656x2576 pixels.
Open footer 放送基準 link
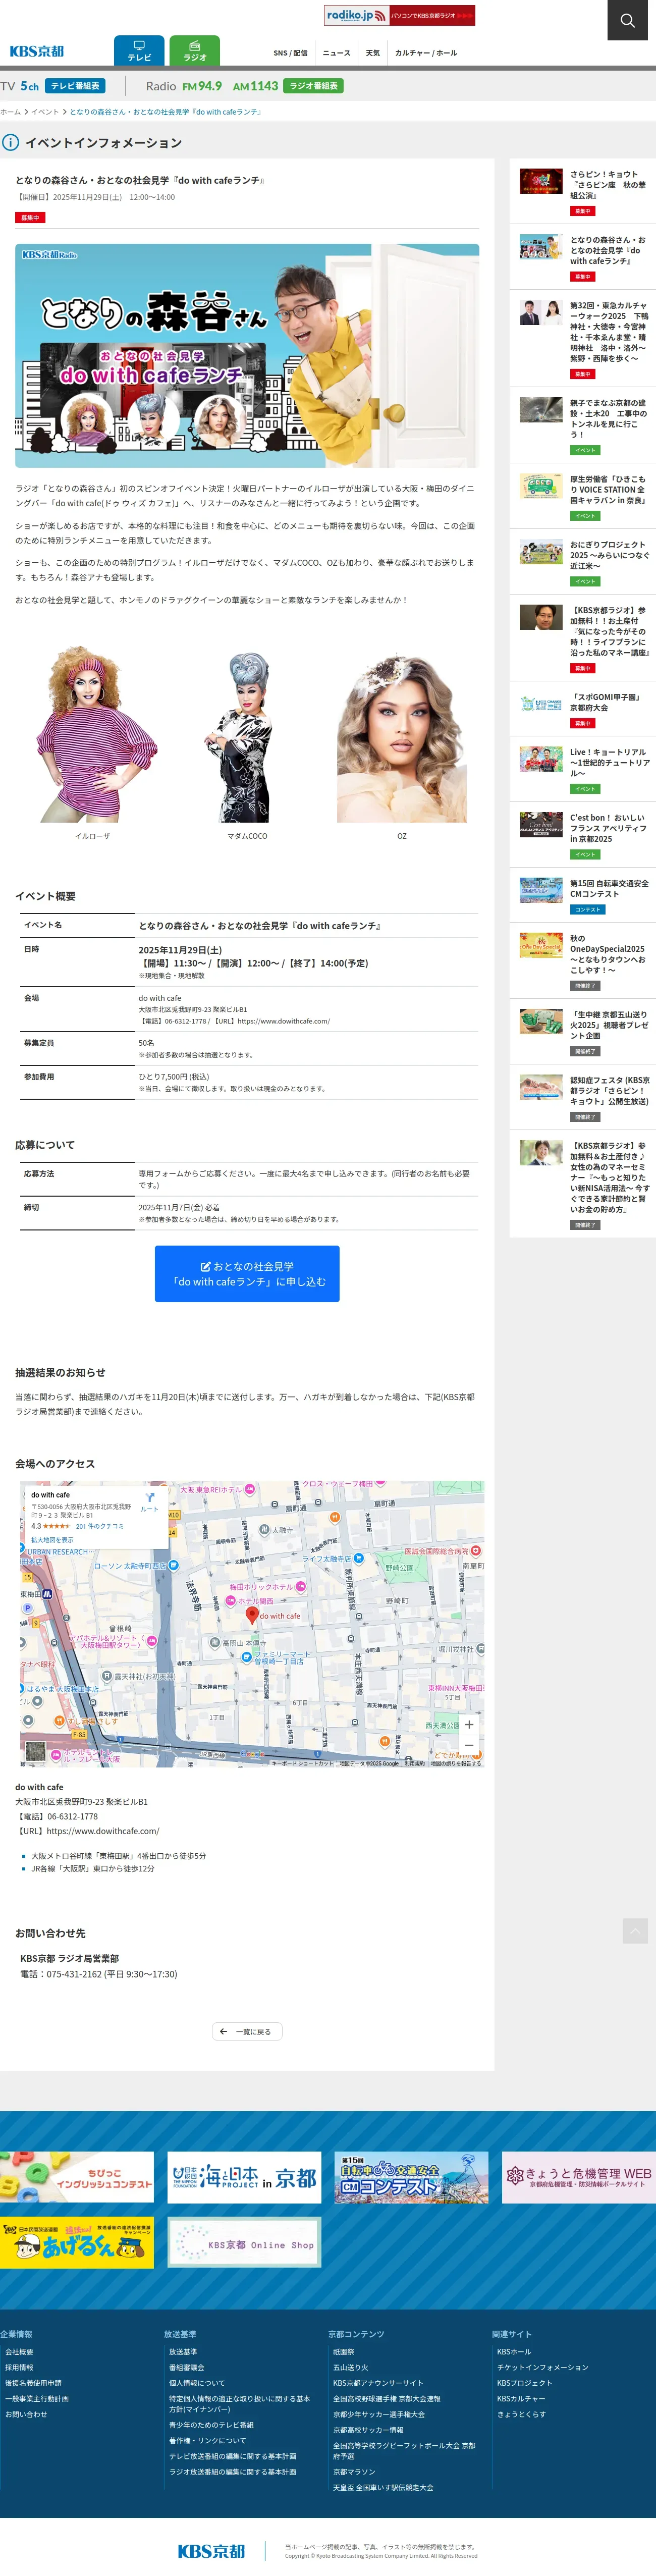coord(183,2351)
